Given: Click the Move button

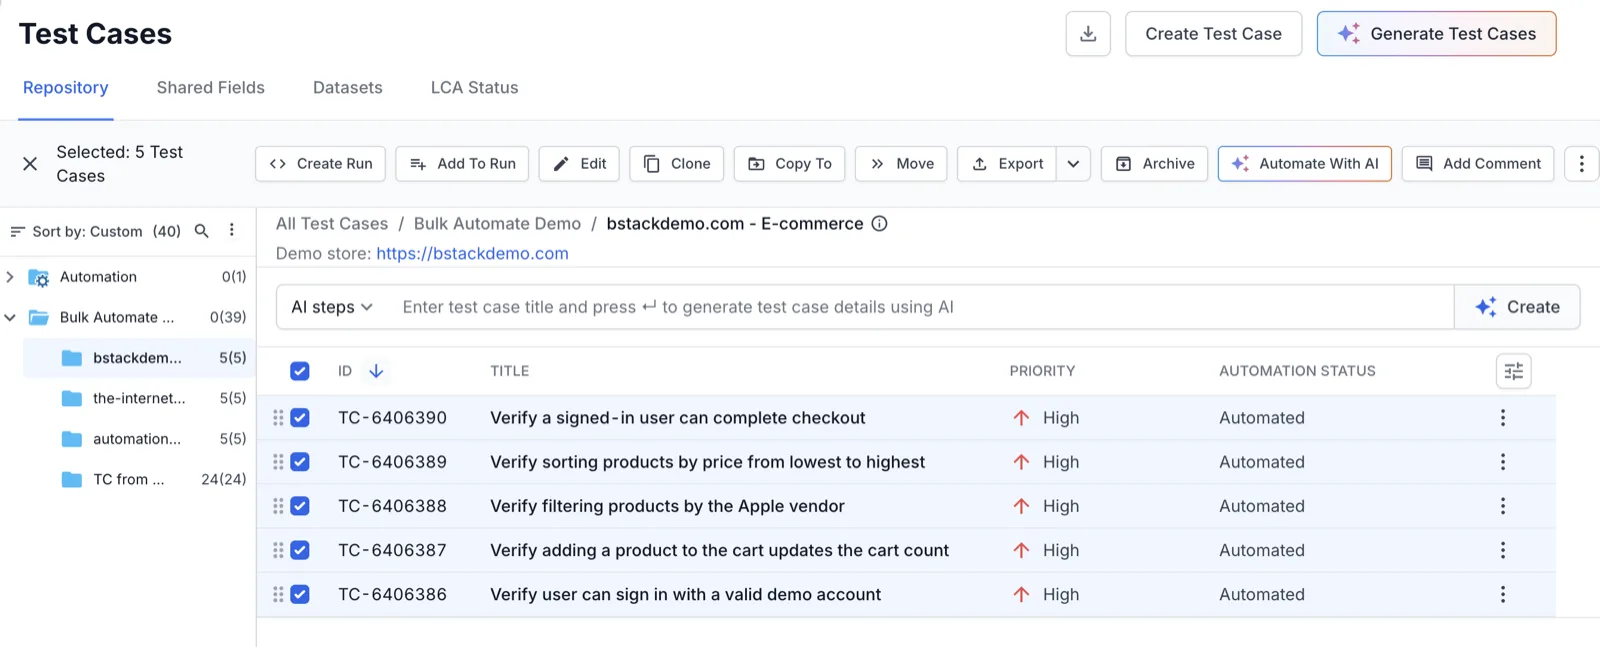Looking at the screenshot, I should (902, 164).
